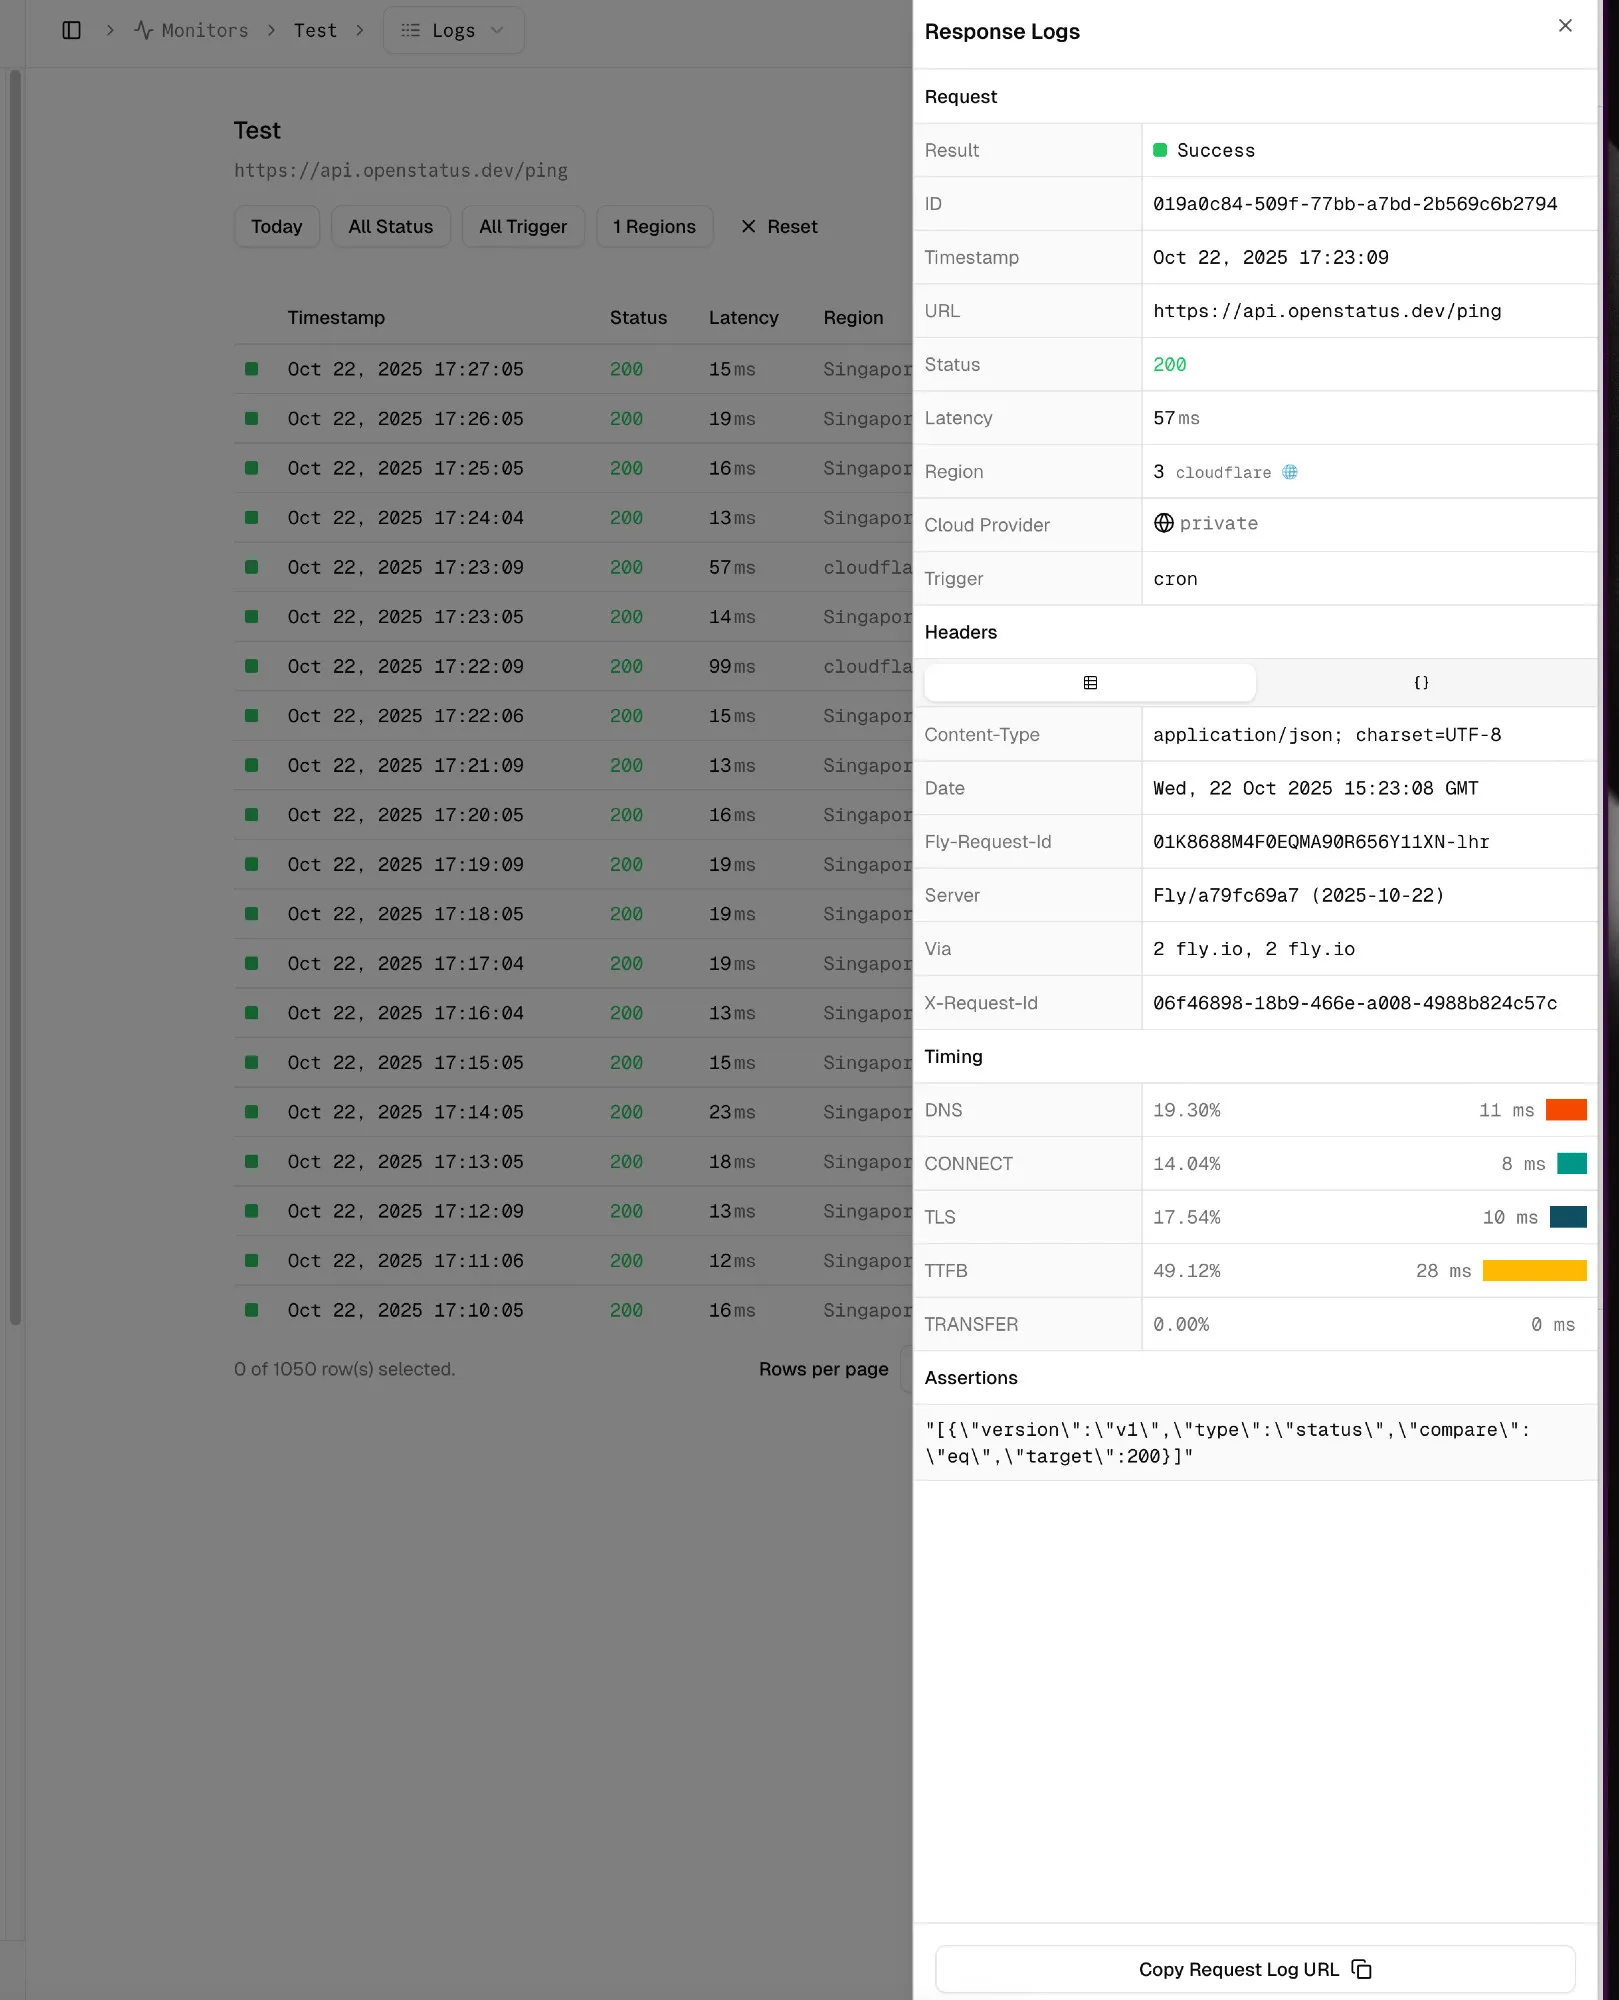Click Reset to clear all filters
The width and height of the screenshot is (1619, 2000).
coord(779,226)
